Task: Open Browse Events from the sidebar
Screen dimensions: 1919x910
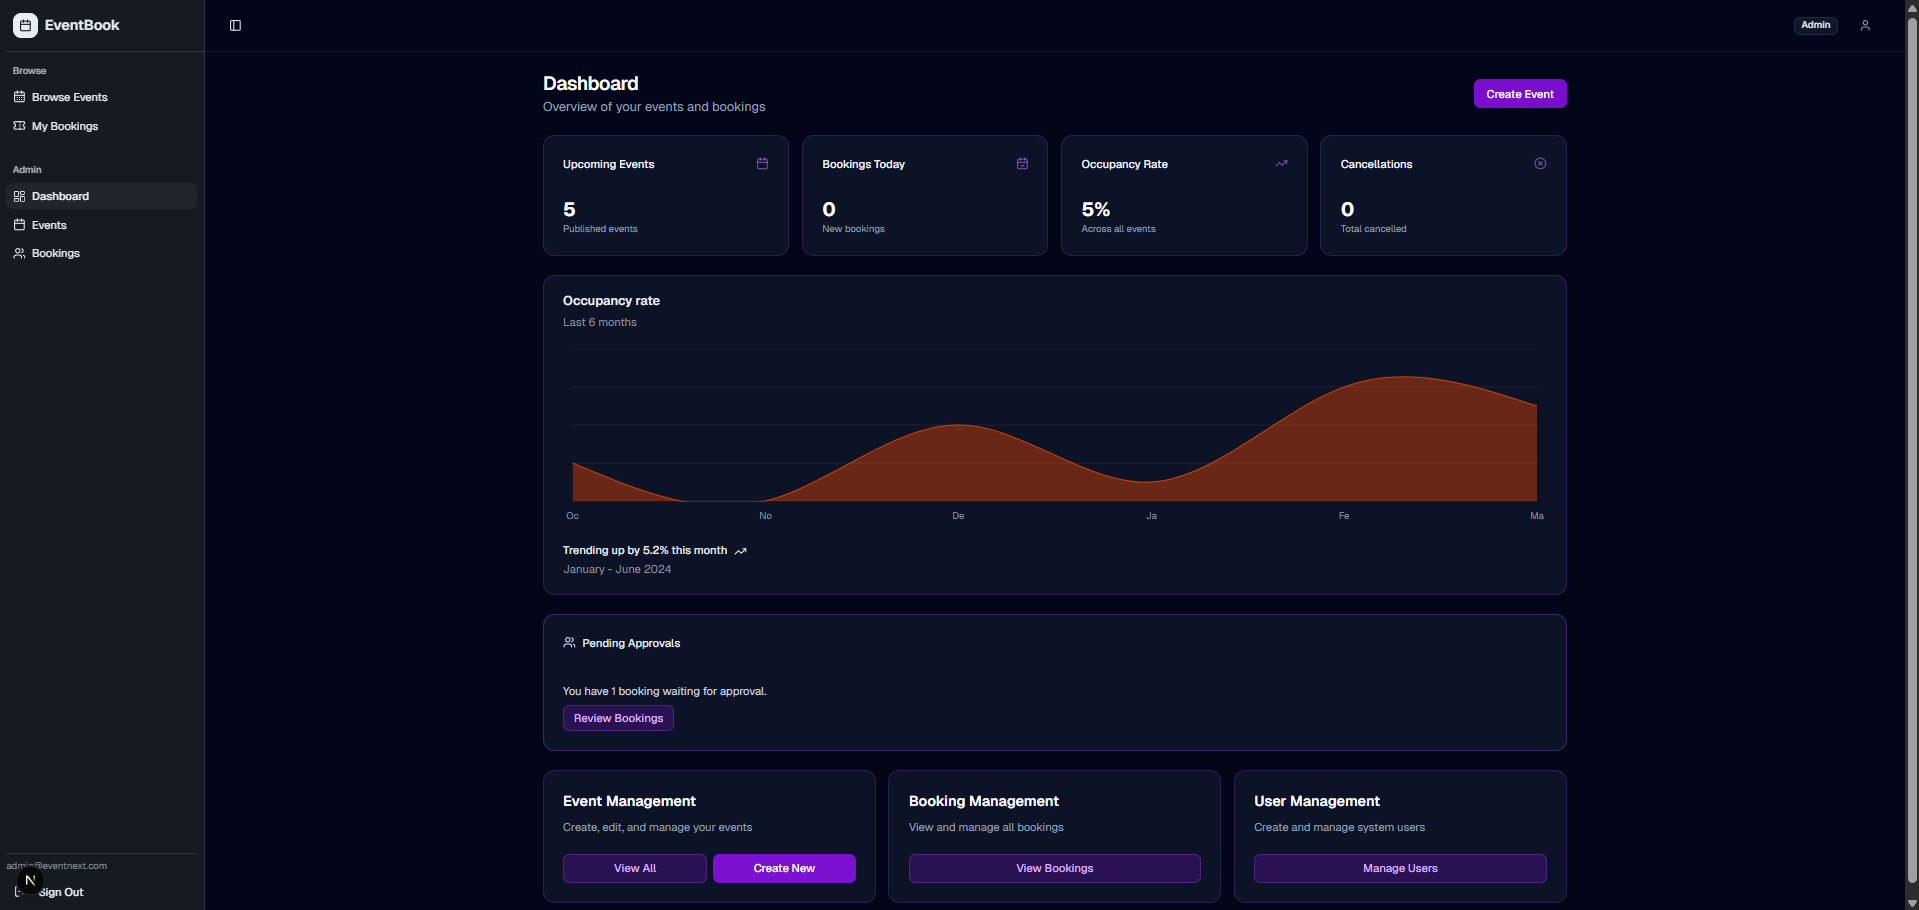Action: pos(69,97)
